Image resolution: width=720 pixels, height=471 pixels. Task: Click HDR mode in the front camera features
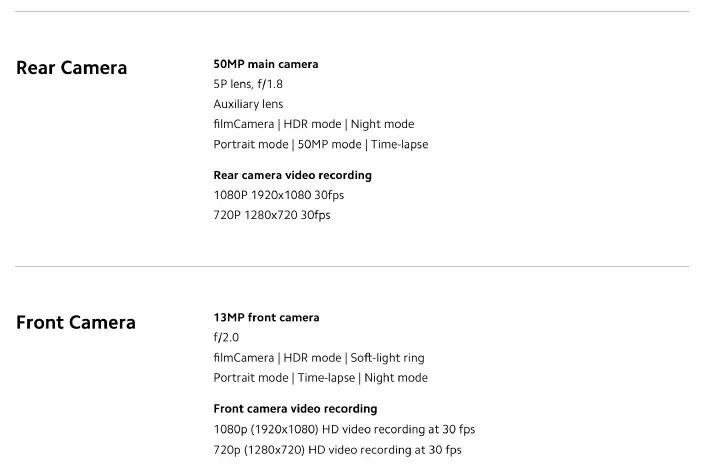click(x=312, y=358)
